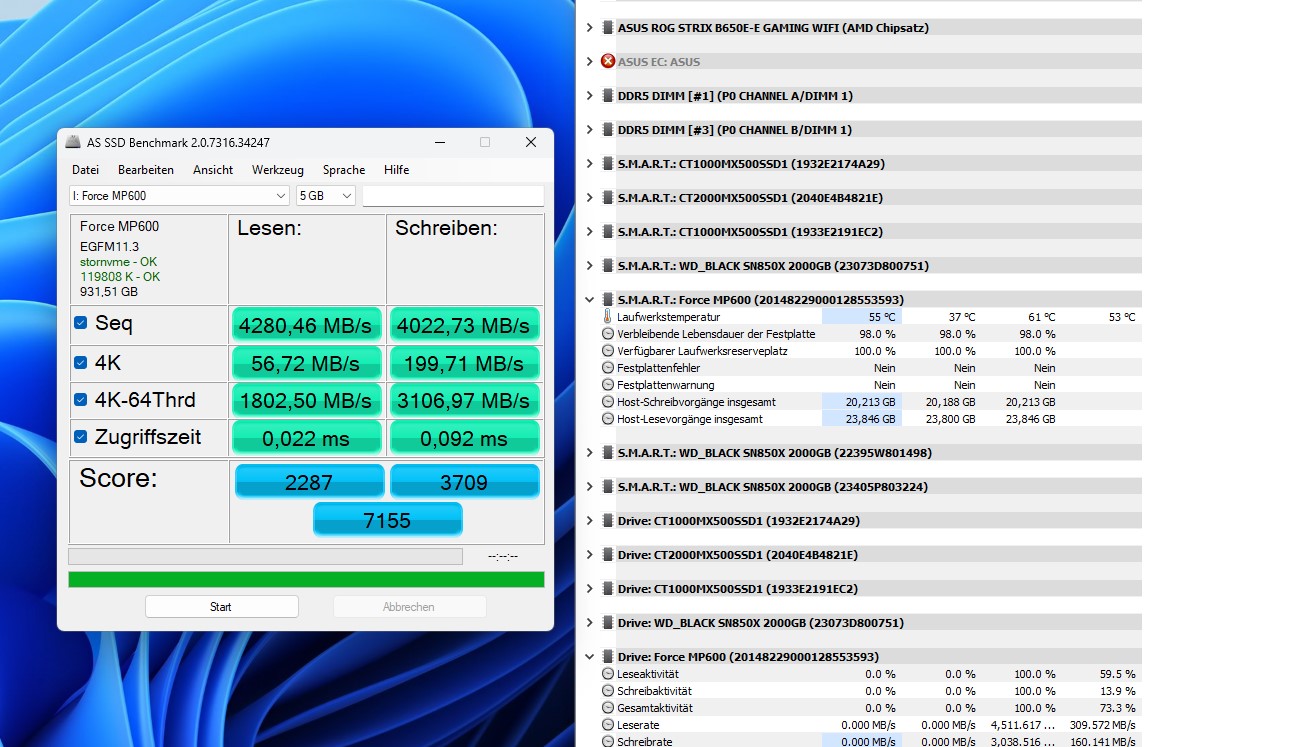
Task: Click the Start button in AS SSD Benchmark
Action: tap(221, 607)
